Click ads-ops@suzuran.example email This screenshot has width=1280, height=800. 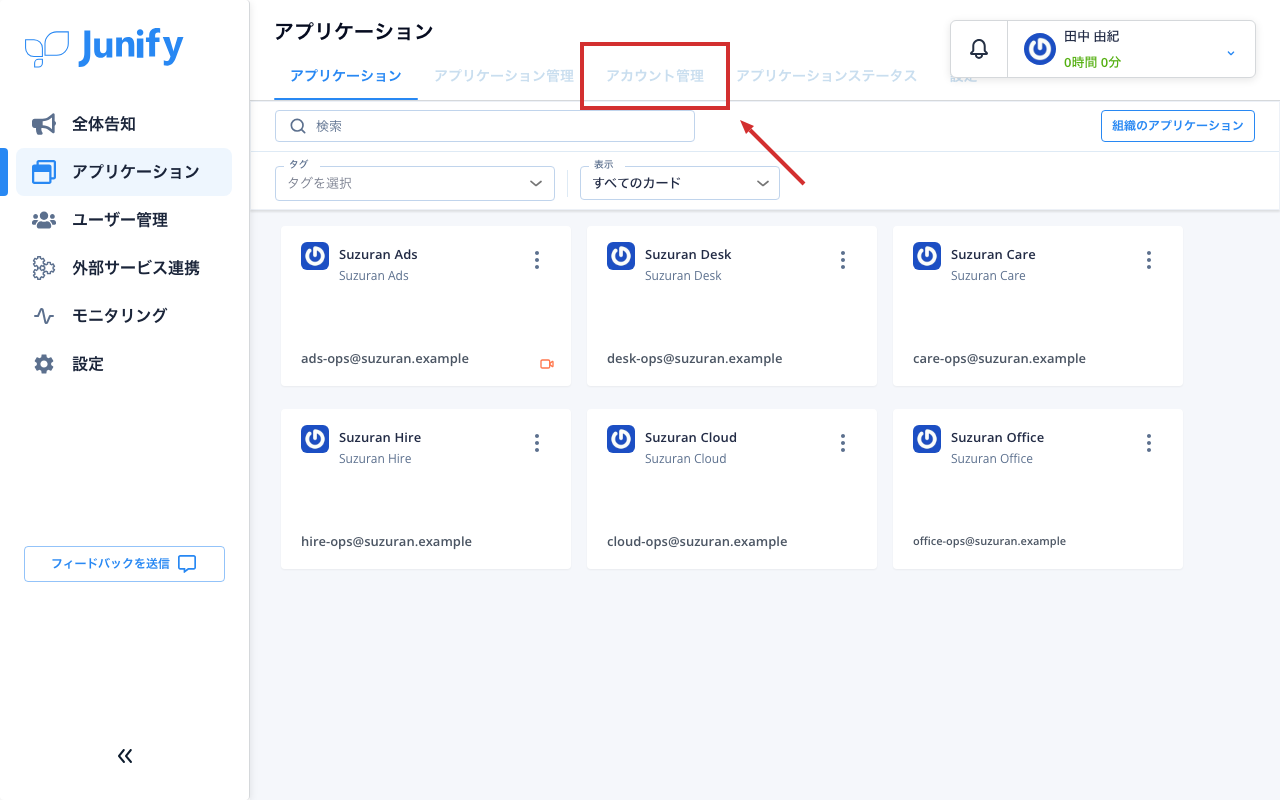(385, 358)
